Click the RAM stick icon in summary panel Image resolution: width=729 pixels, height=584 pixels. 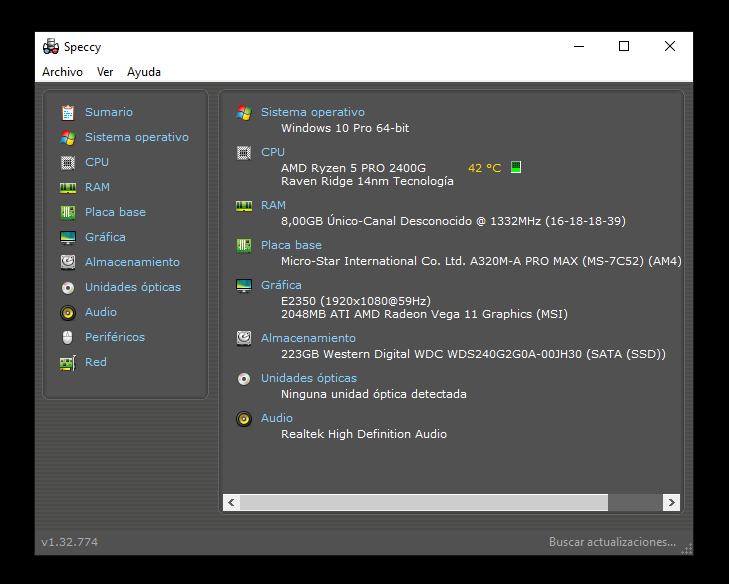point(244,206)
